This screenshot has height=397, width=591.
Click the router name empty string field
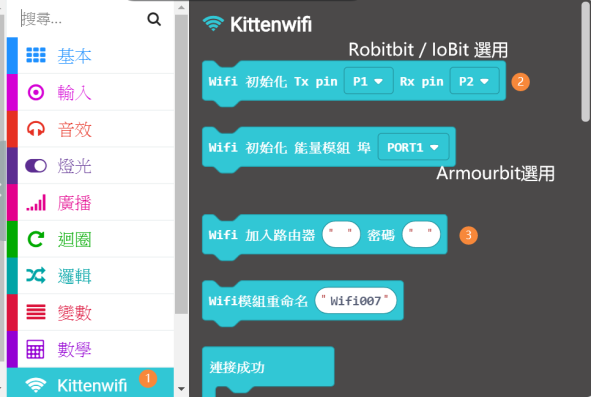[341, 235]
